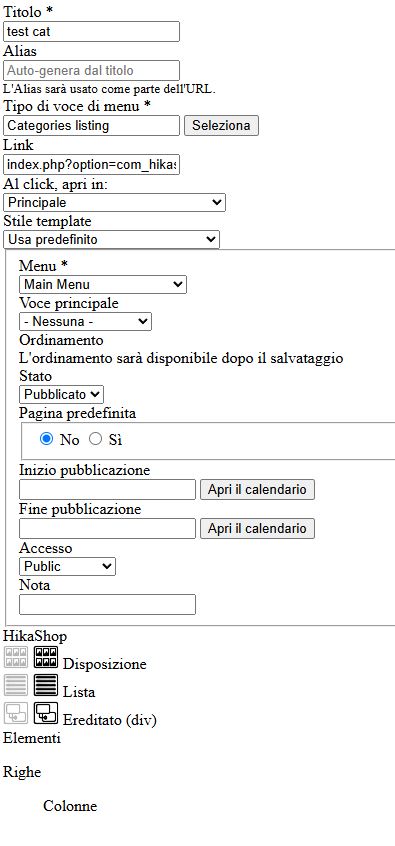The height and width of the screenshot is (846, 395).
Task: Open the Voce principale dropdown
Action: pos(85,322)
